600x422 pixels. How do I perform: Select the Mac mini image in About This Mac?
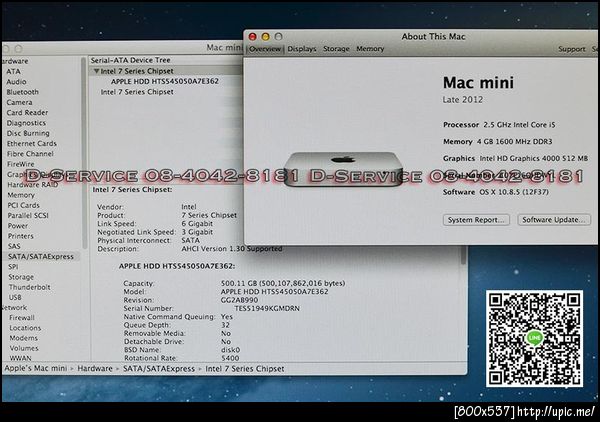343,169
